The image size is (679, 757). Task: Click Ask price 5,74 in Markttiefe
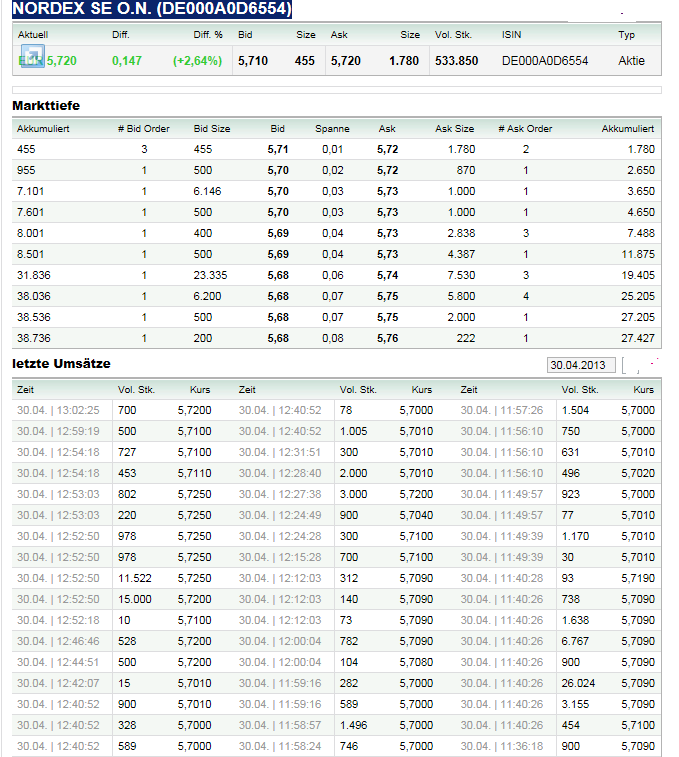point(387,276)
